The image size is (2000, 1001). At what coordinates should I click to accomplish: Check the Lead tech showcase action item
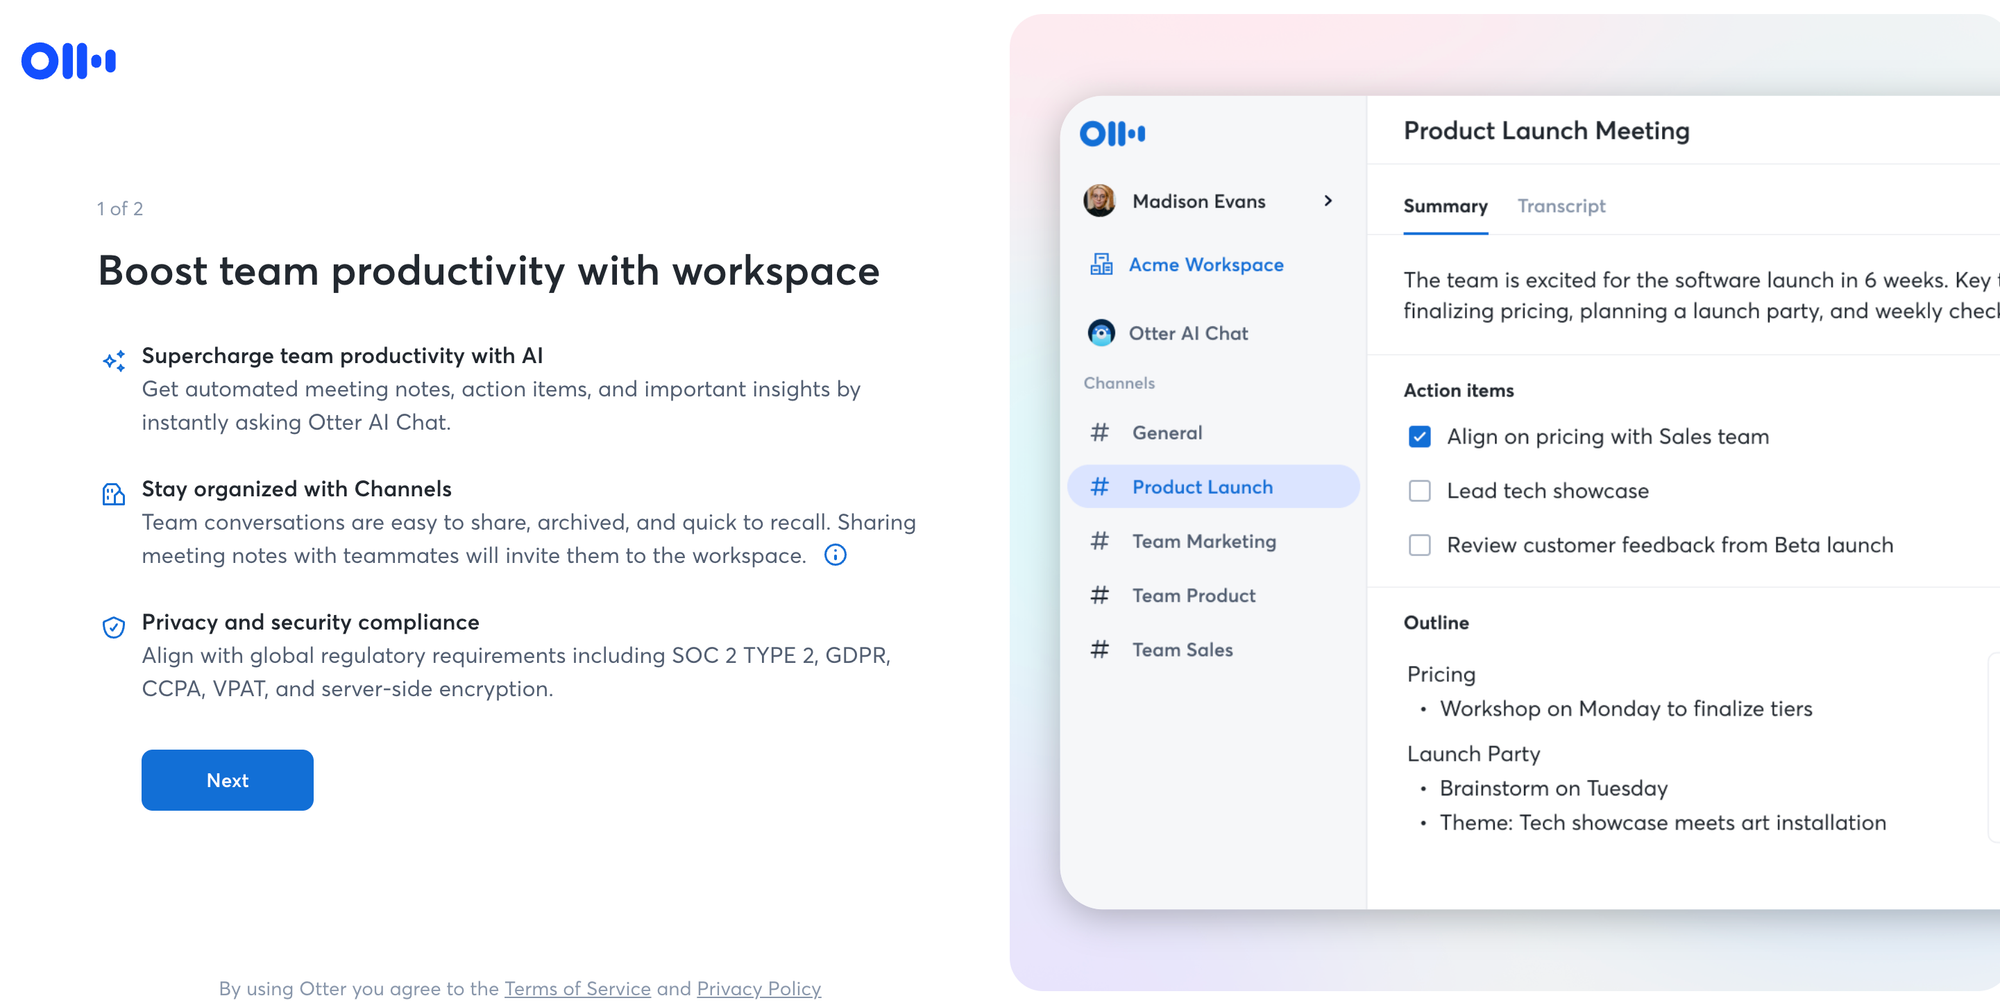[1420, 491]
